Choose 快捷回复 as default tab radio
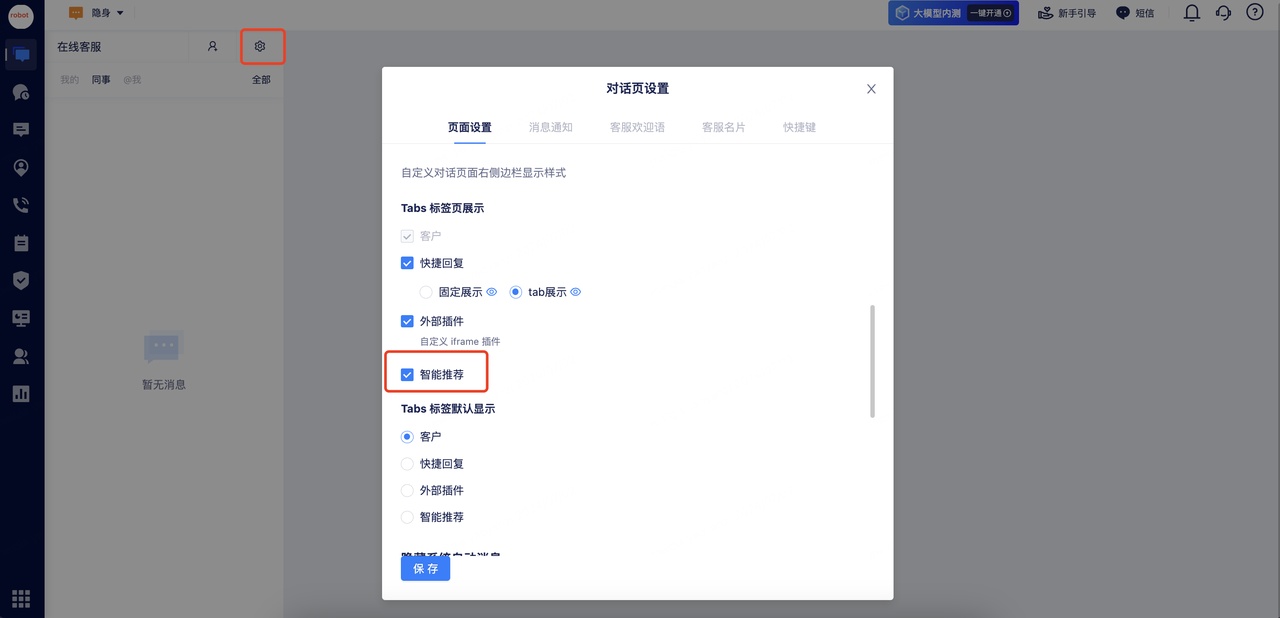This screenshot has width=1280, height=618. point(407,464)
